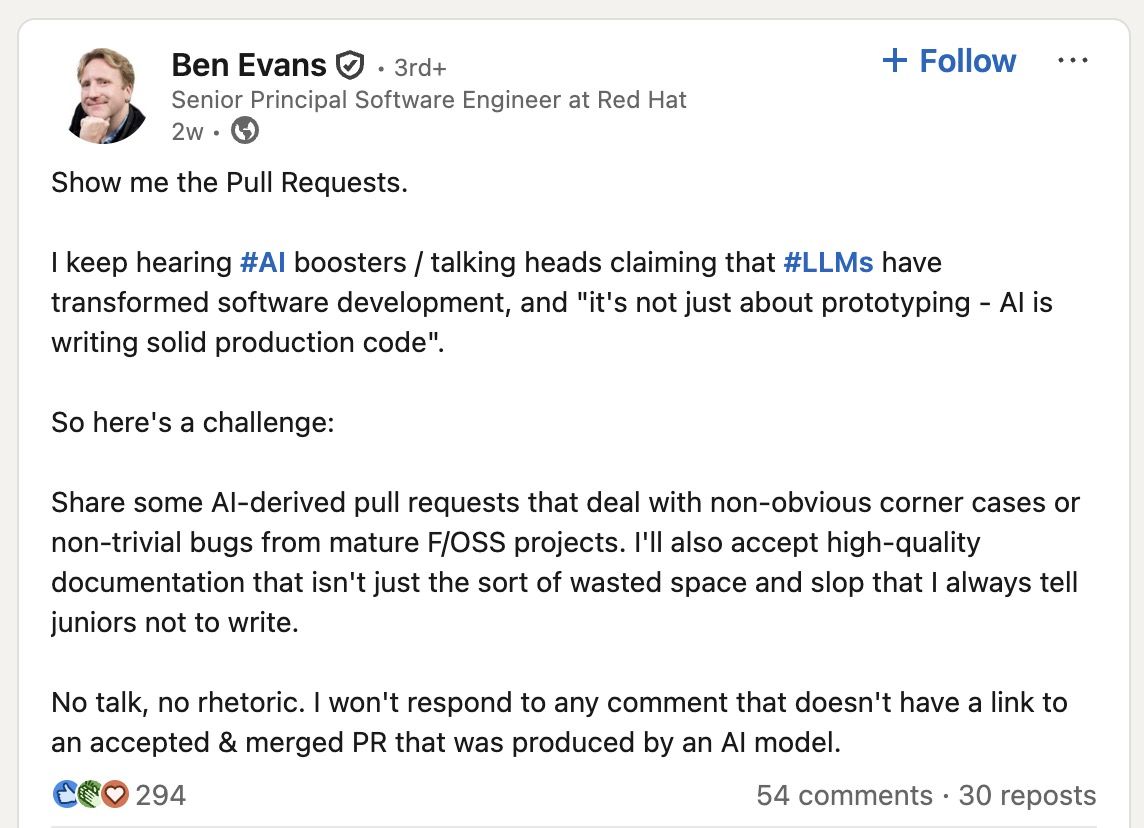
Task: Click the globe public visibility icon
Action: pos(245,130)
